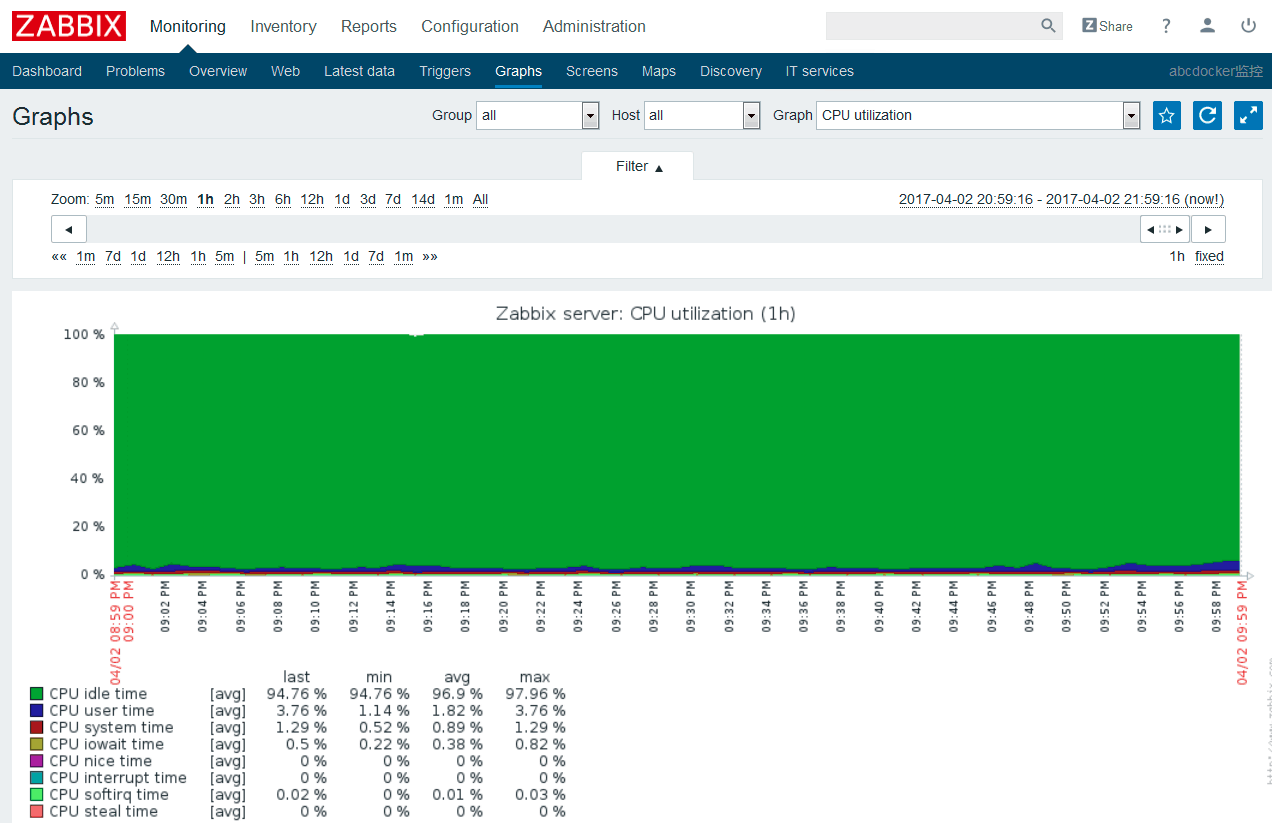
Task: Switch zoom to All period
Action: pyautogui.click(x=480, y=199)
